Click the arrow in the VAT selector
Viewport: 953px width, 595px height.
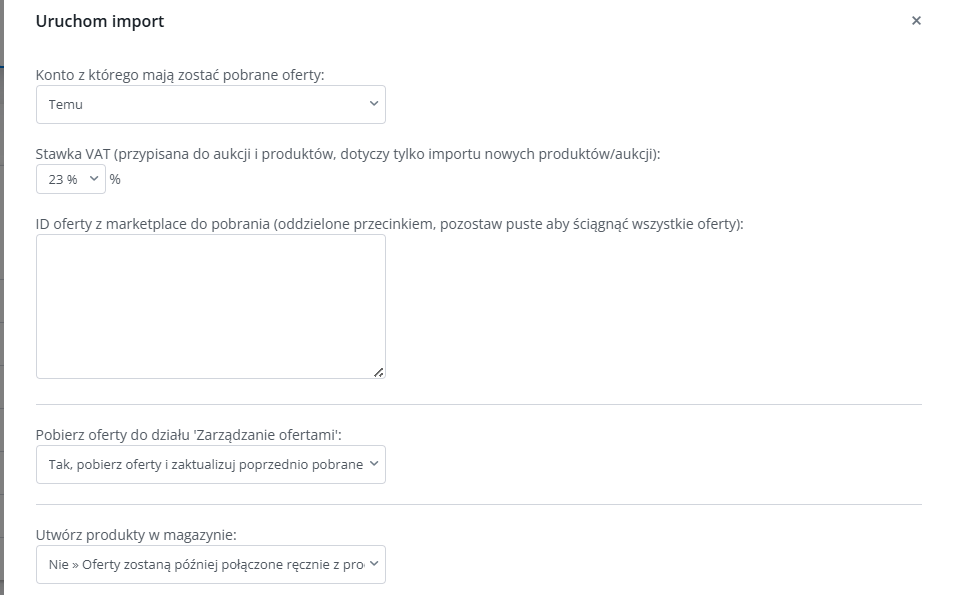click(94, 179)
